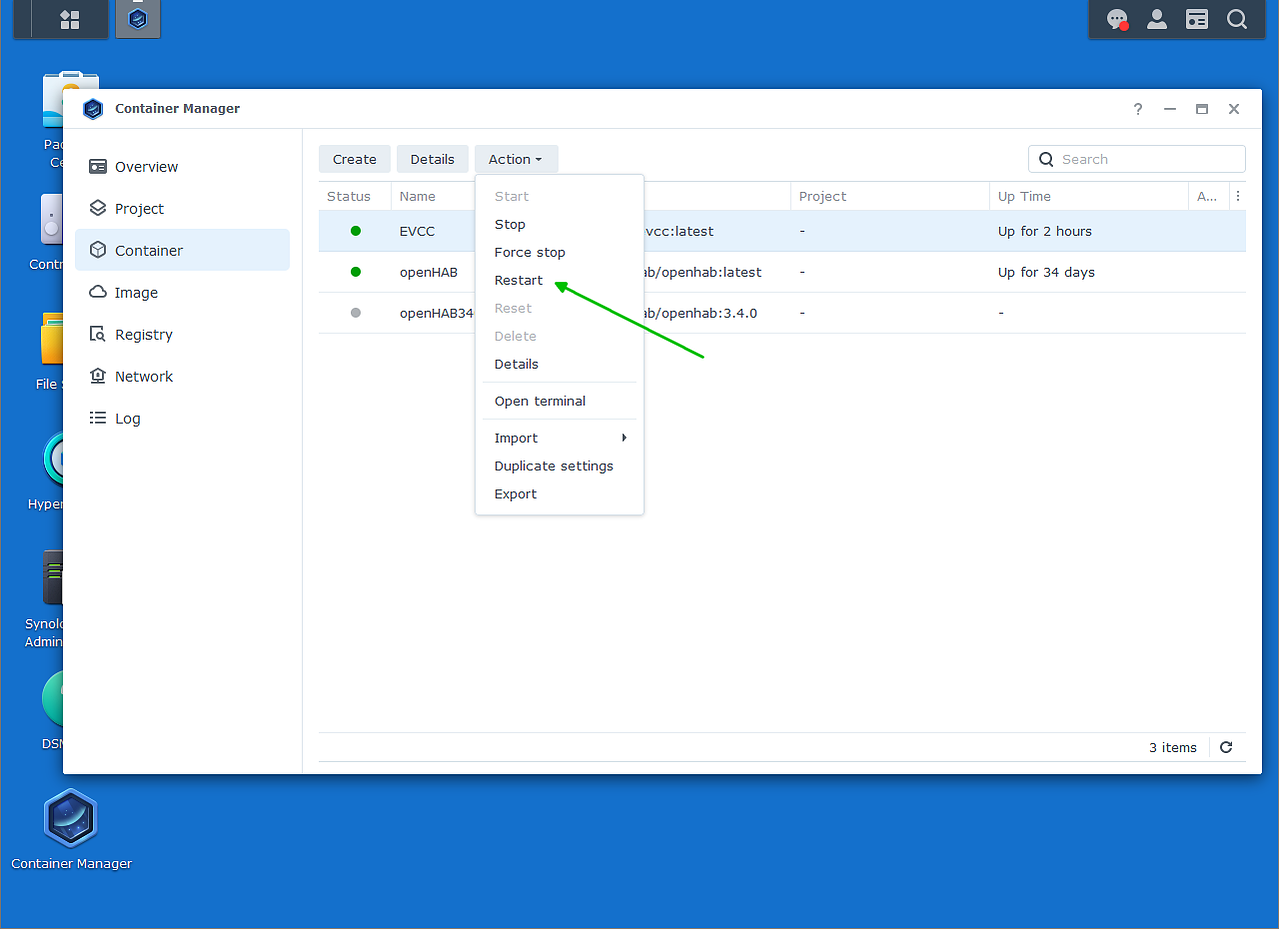Click the gray status dot for openHAB34
The image size is (1279, 929).
point(355,313)
